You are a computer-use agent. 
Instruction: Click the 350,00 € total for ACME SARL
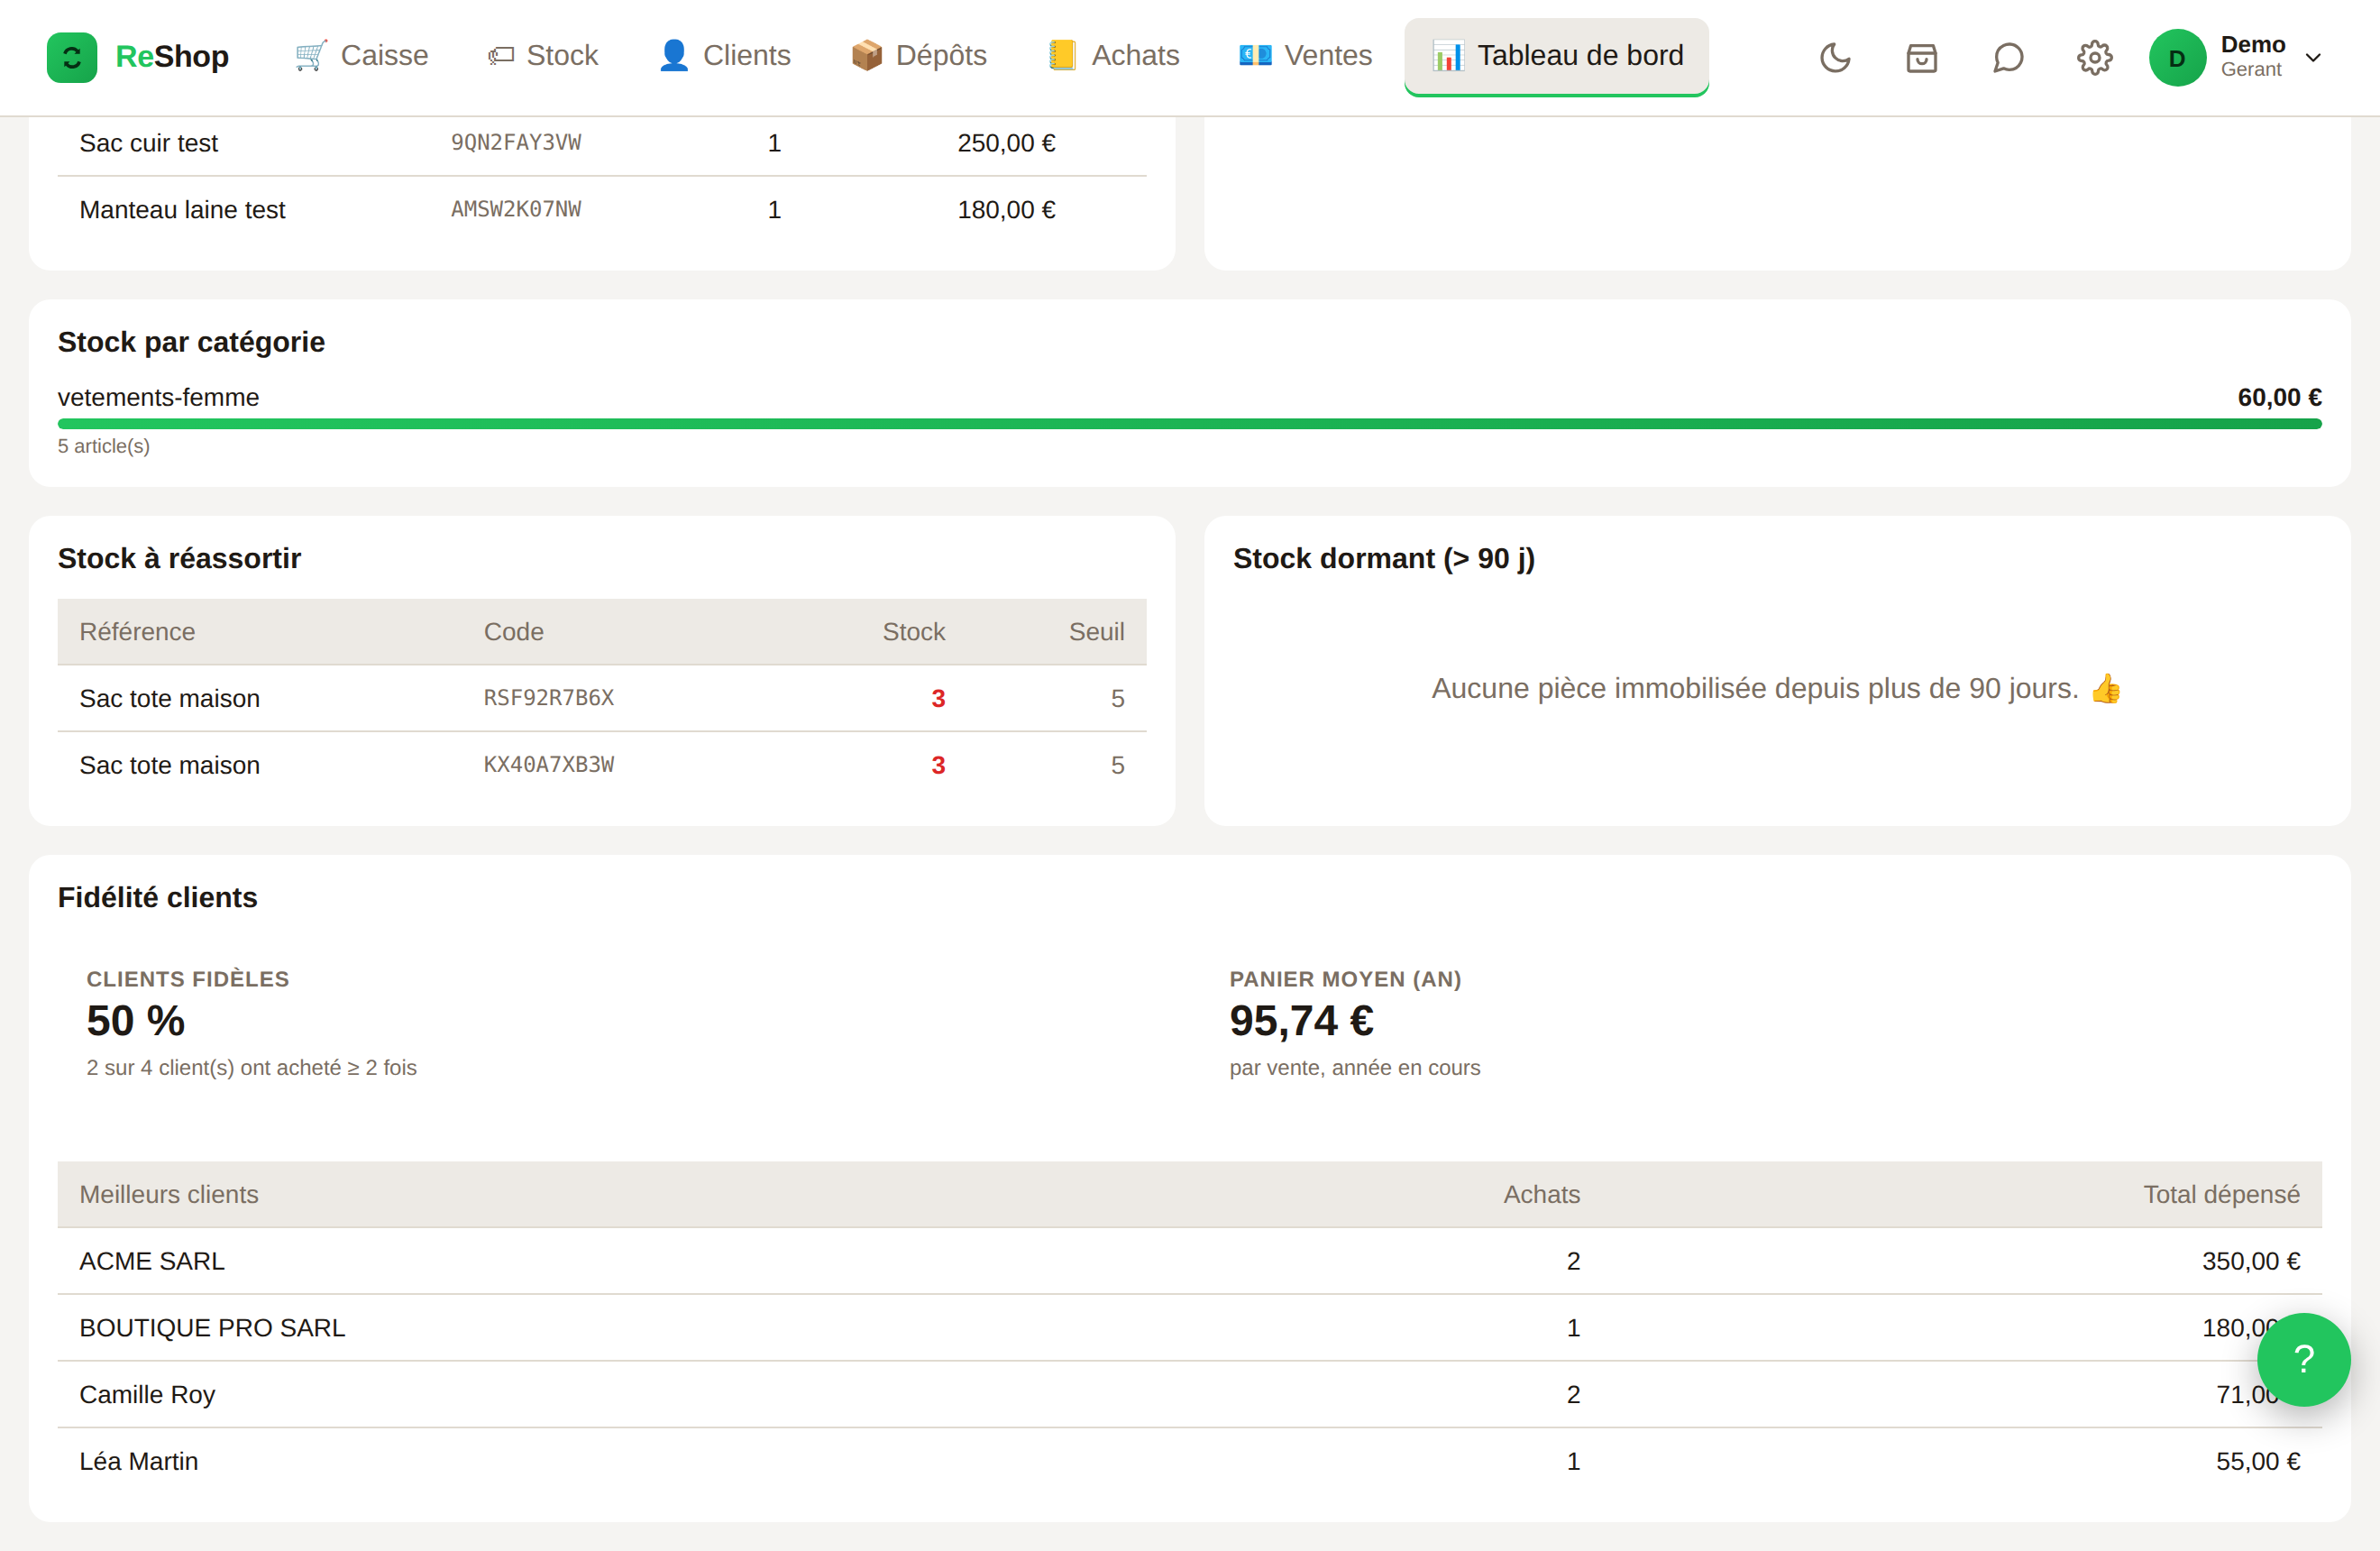coord(2250,1262)
